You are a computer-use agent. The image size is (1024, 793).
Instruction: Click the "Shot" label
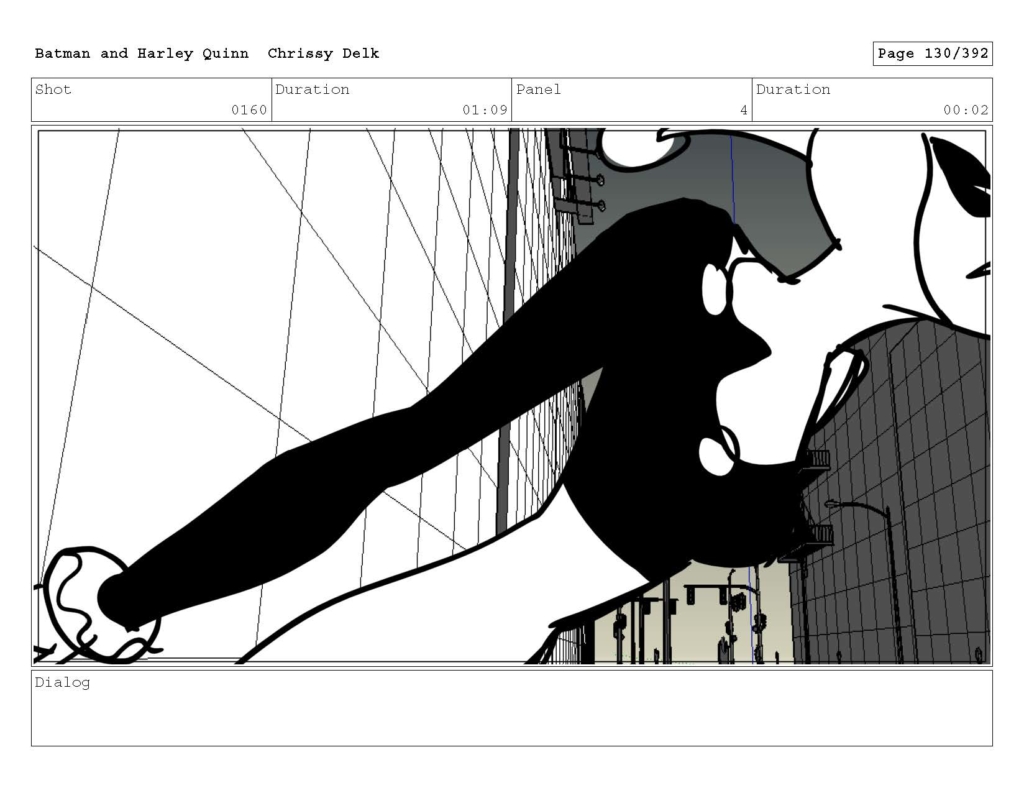(x=53, y=89)
